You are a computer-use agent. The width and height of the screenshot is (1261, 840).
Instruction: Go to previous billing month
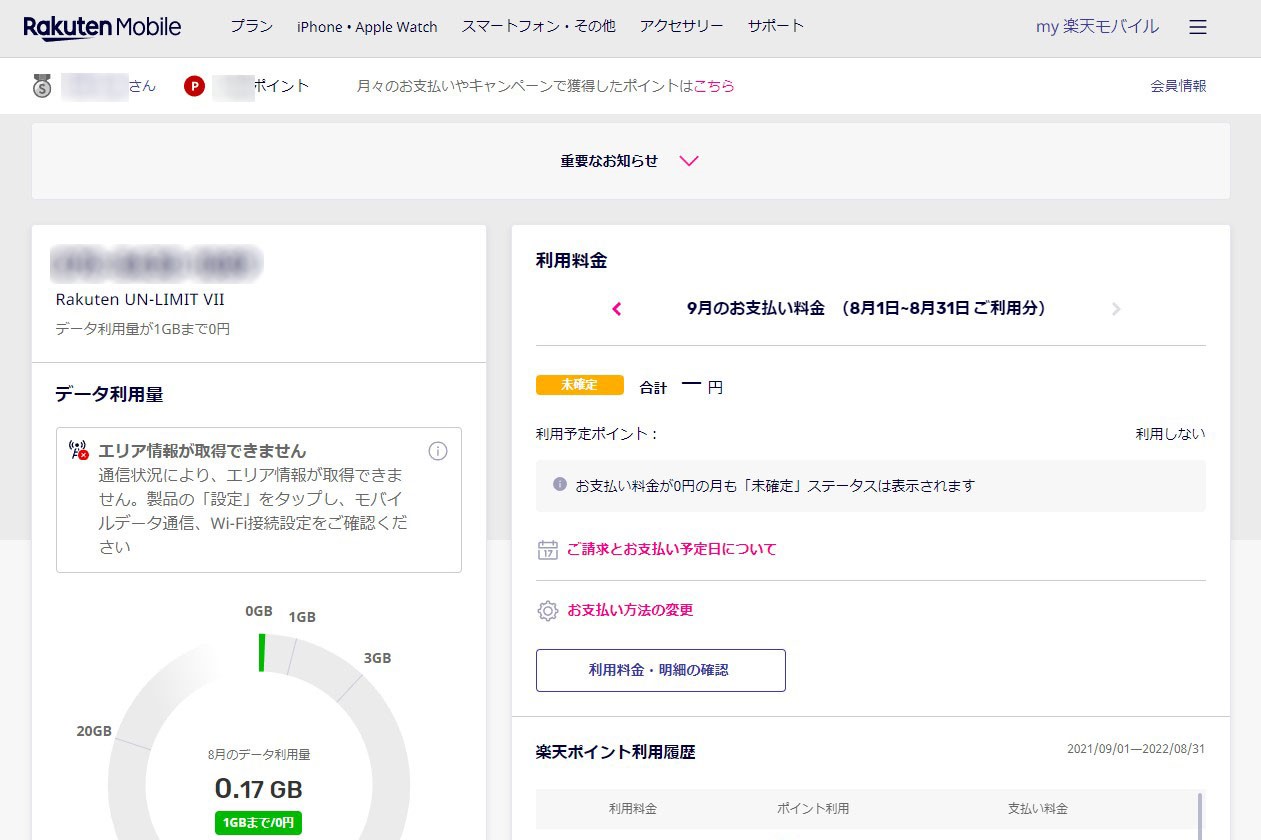(x=616, y=309)
